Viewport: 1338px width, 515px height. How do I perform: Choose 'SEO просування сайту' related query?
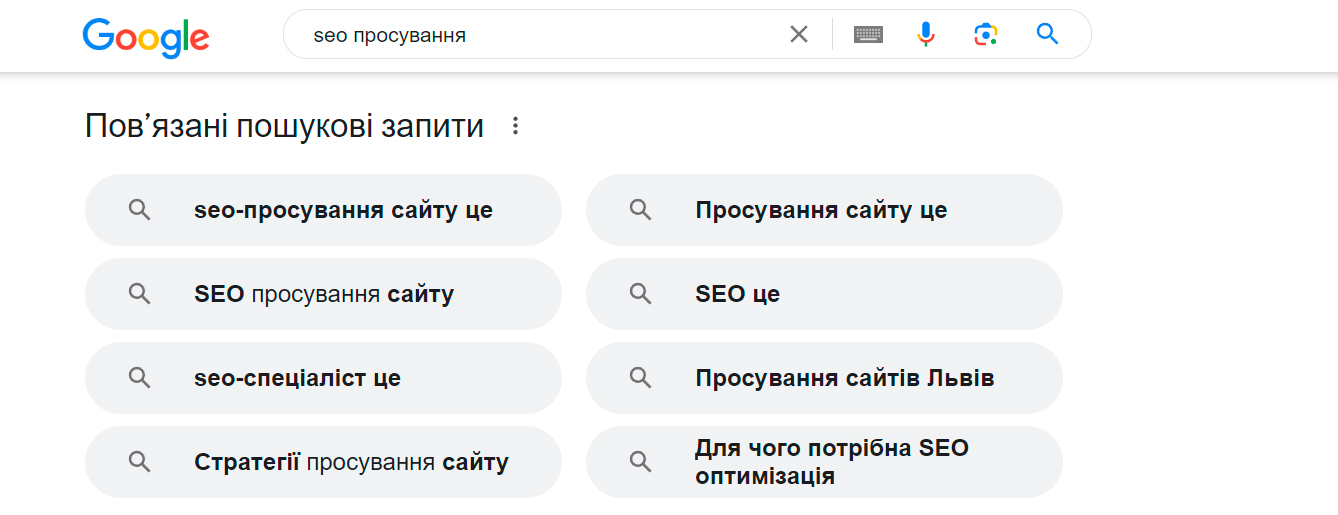pyautogui.click(x=324, y=294)
